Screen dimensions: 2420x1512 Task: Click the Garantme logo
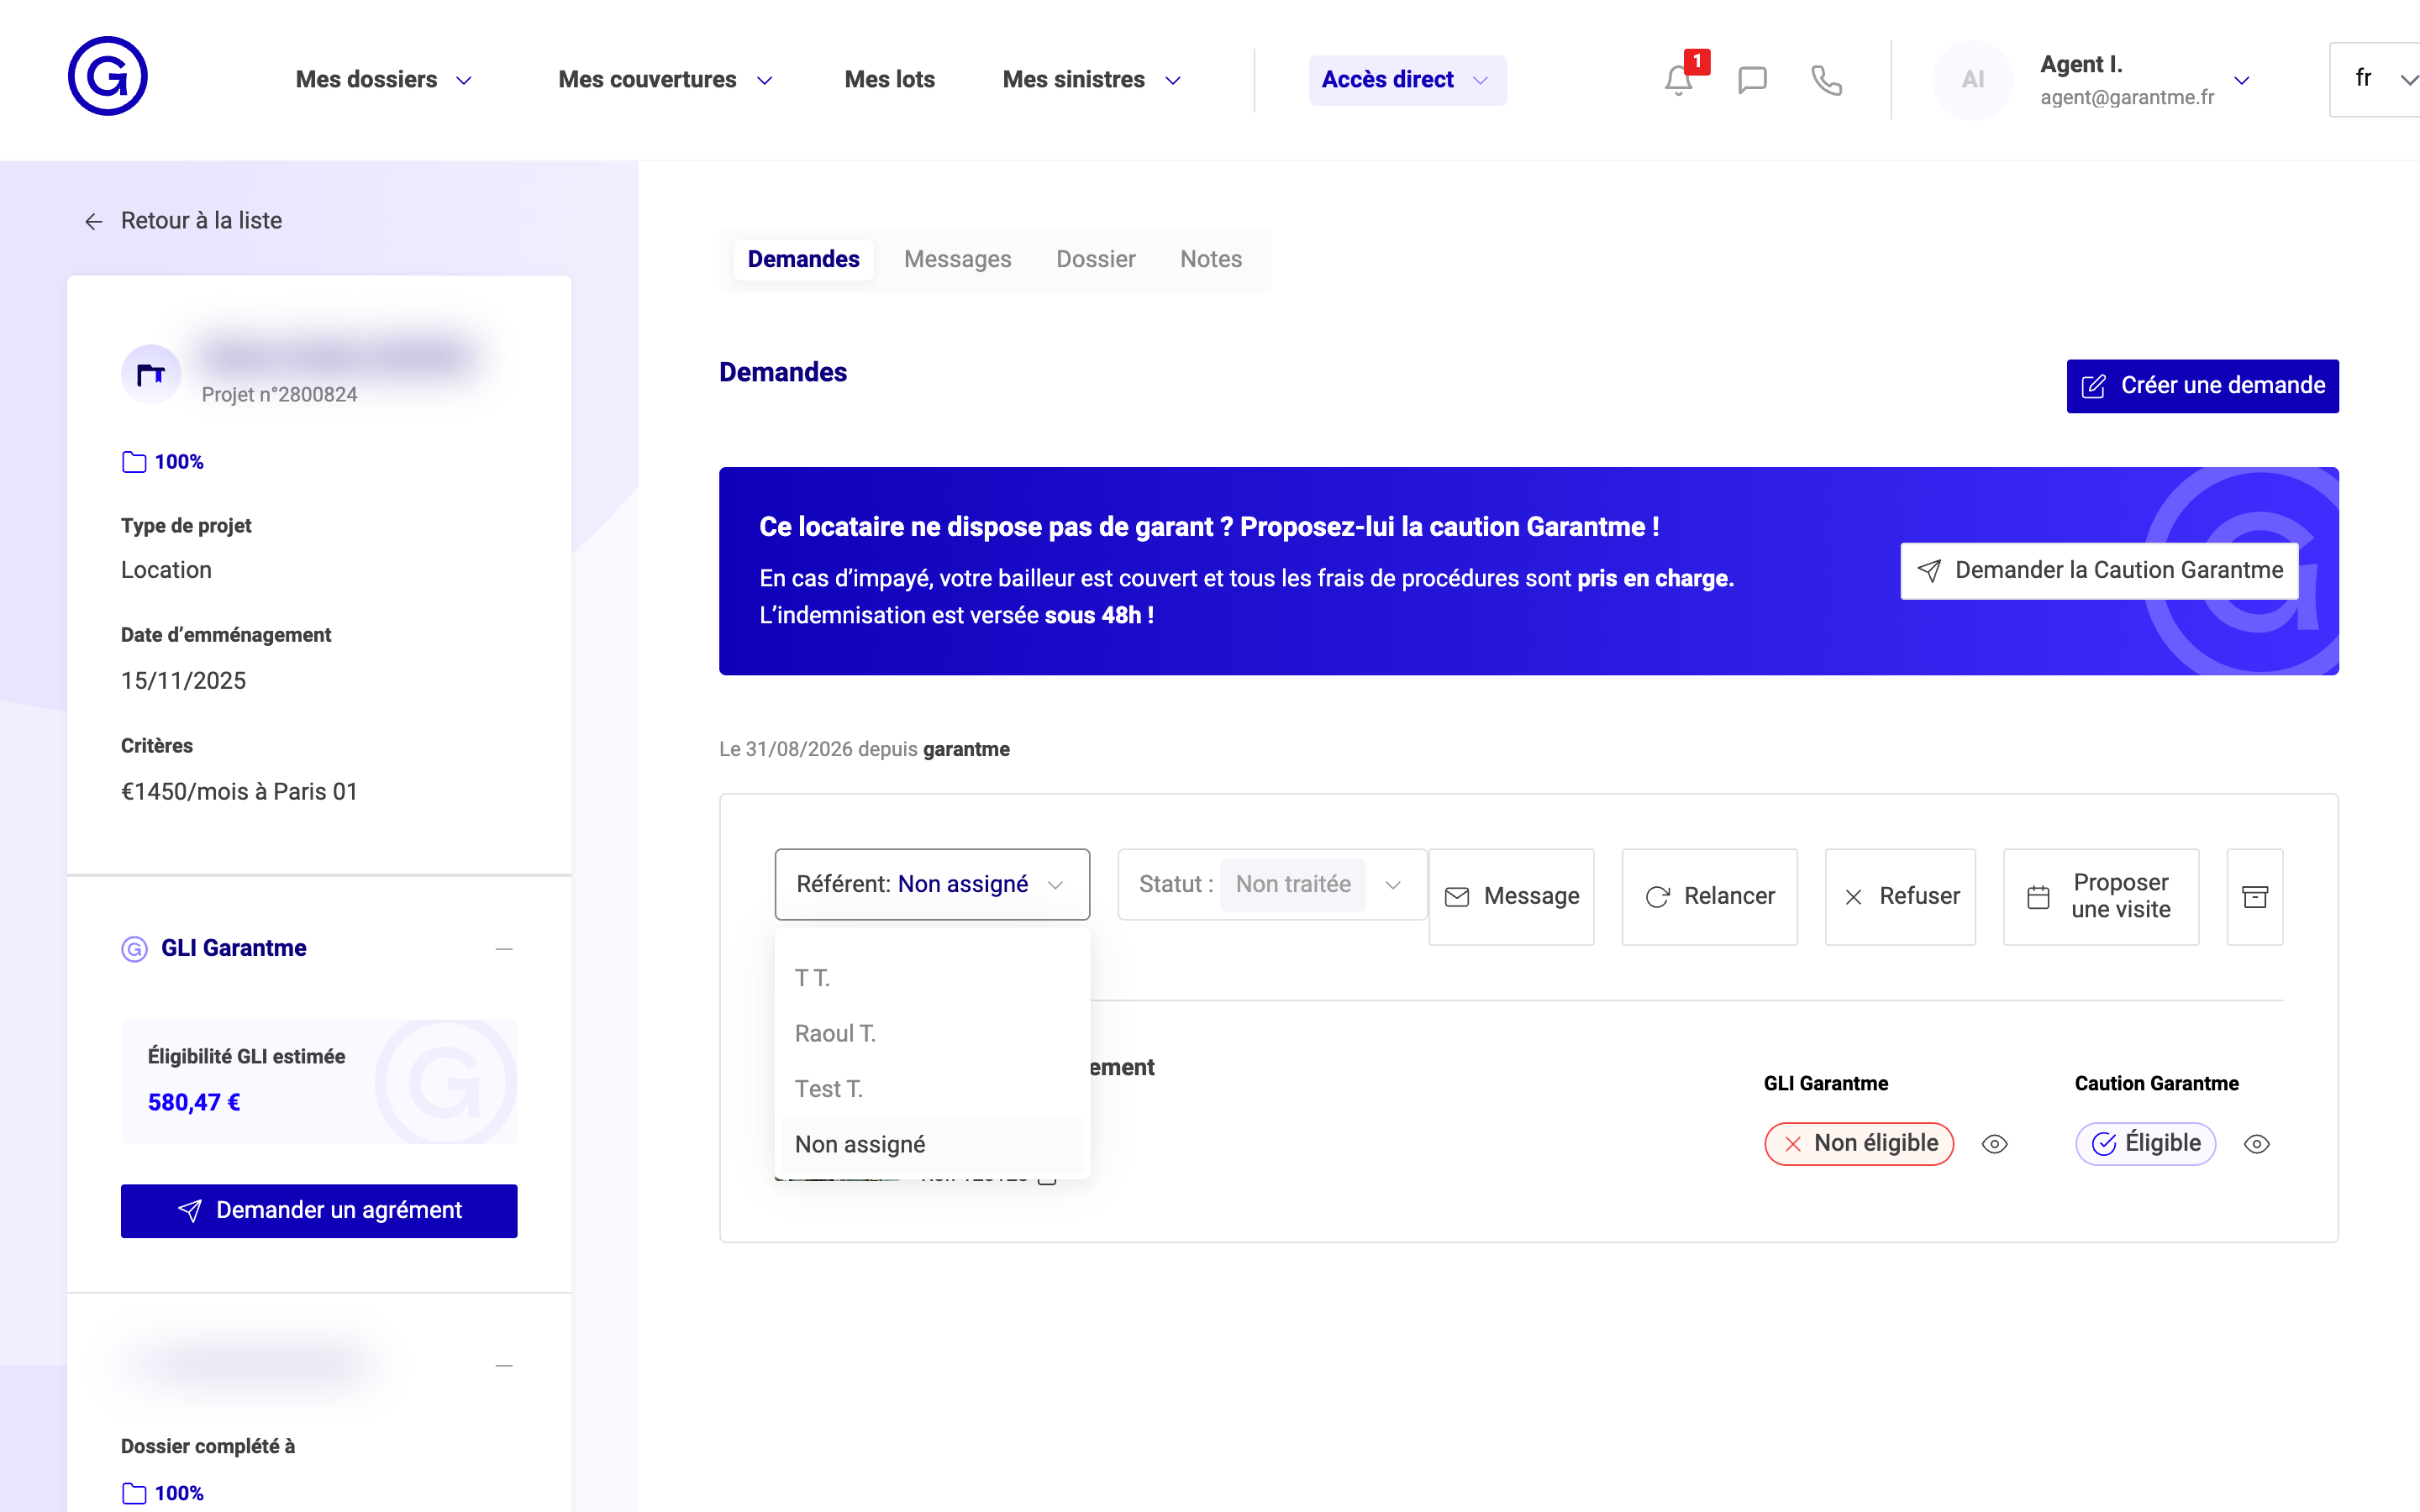point(108,77)
